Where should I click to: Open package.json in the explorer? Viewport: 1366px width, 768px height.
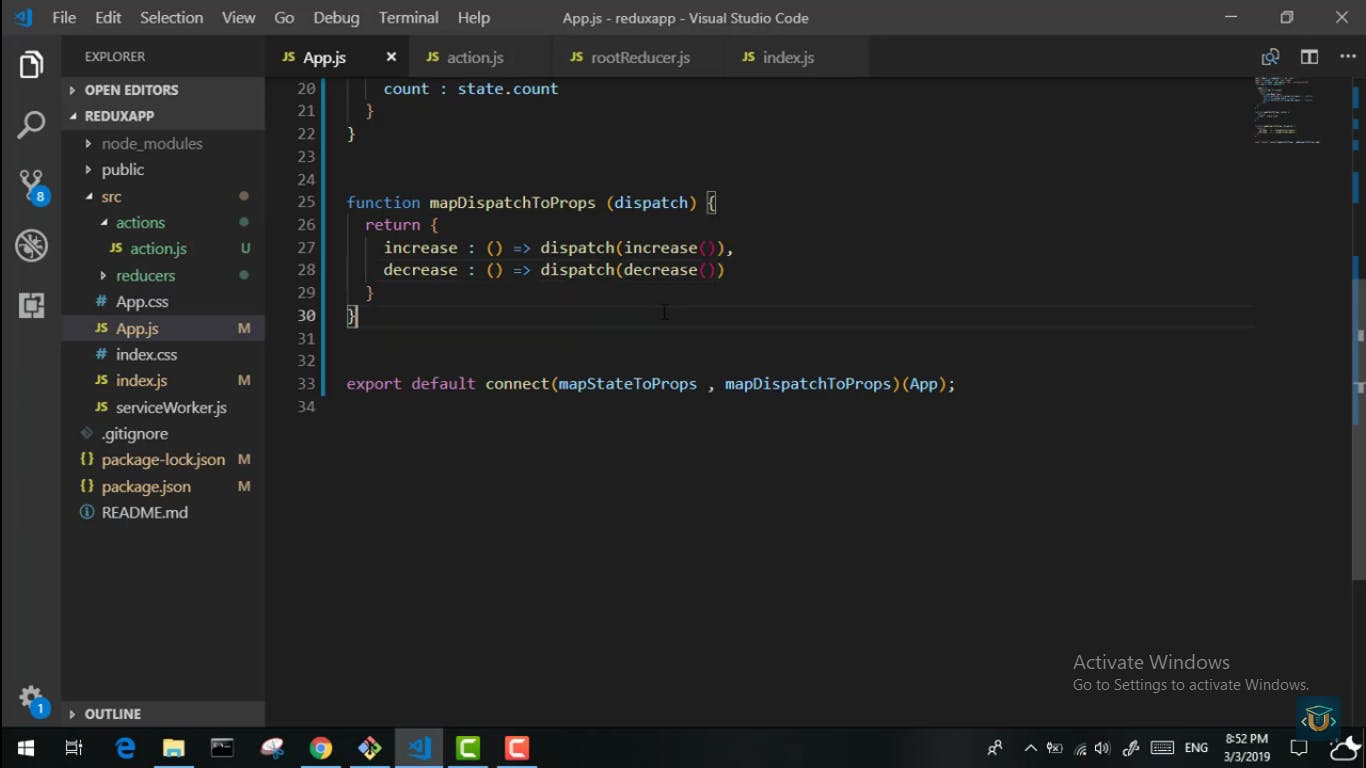coord(146,487)
